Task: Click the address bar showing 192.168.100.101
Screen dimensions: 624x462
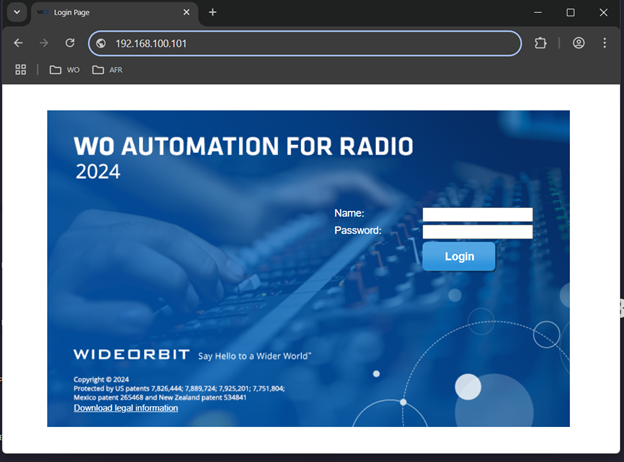Action: coord(300,44)
